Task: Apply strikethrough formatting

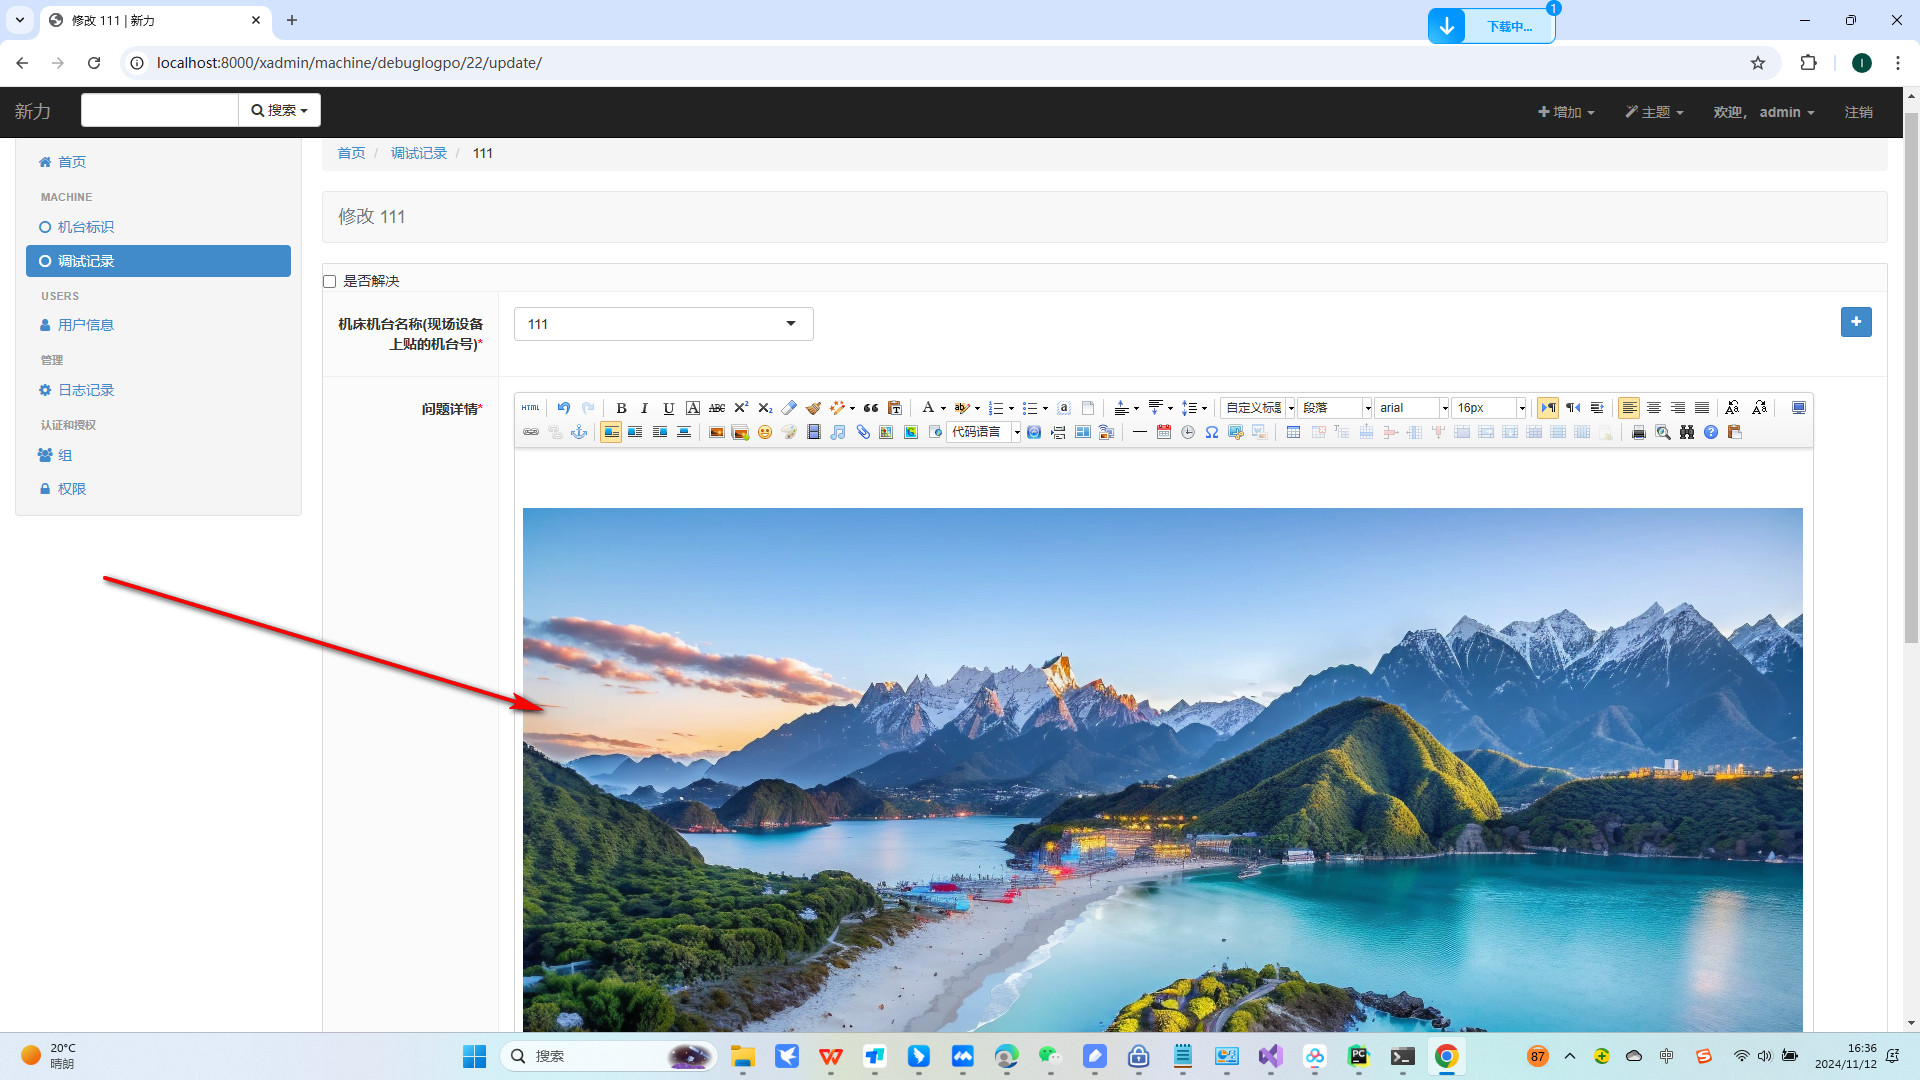Action: [717, 408]
